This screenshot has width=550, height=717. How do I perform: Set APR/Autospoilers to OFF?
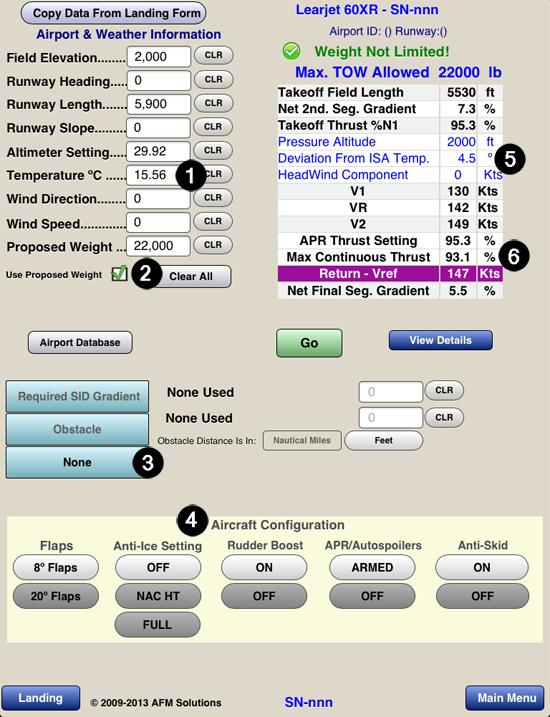coord(372,596)
